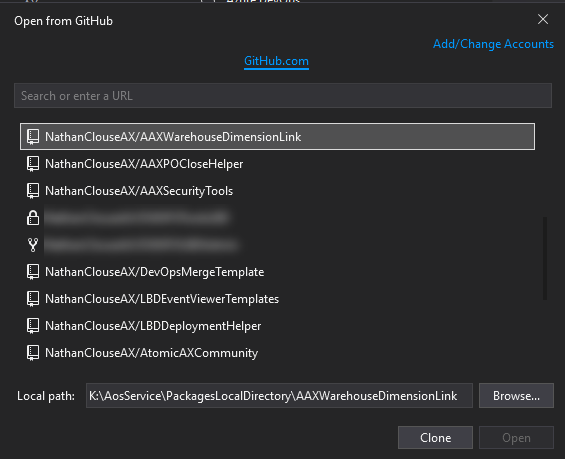Screen dimensions: 565x459
Task: Click the repository list scrollbar
Action: tap(545, 258)
